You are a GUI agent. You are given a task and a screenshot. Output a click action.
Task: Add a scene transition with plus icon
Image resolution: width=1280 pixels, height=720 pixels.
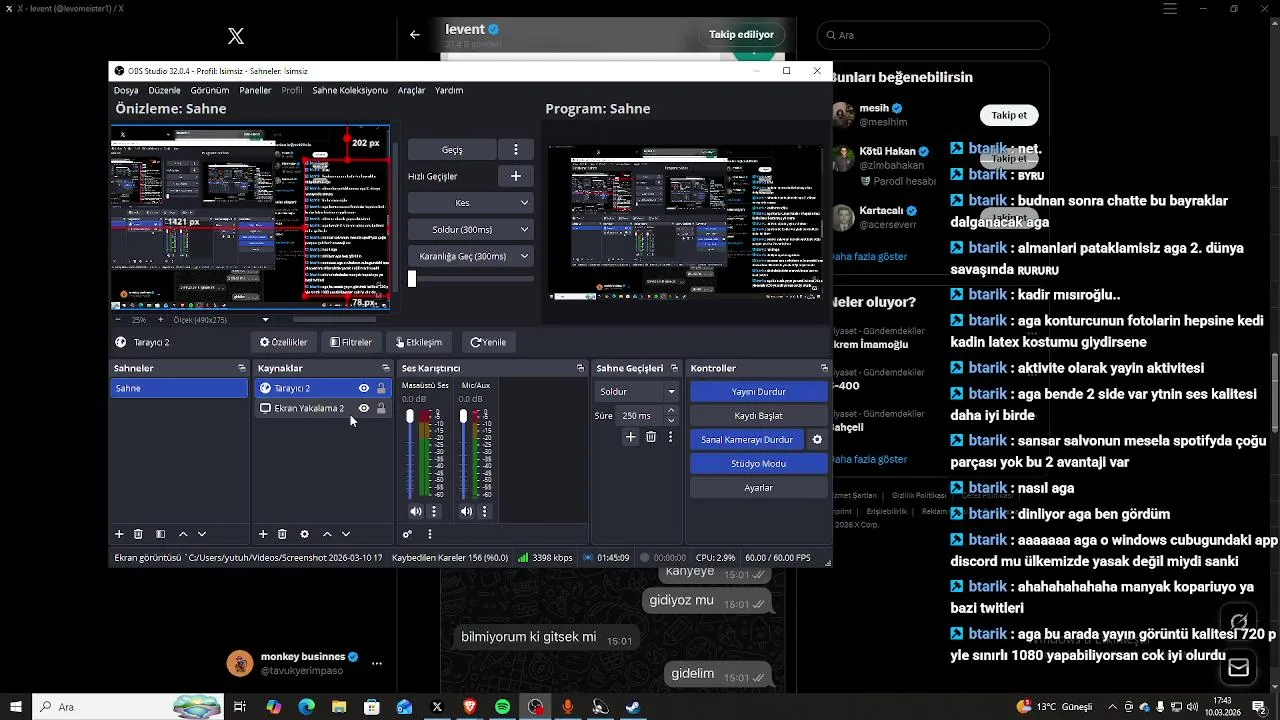click(630, 437)
